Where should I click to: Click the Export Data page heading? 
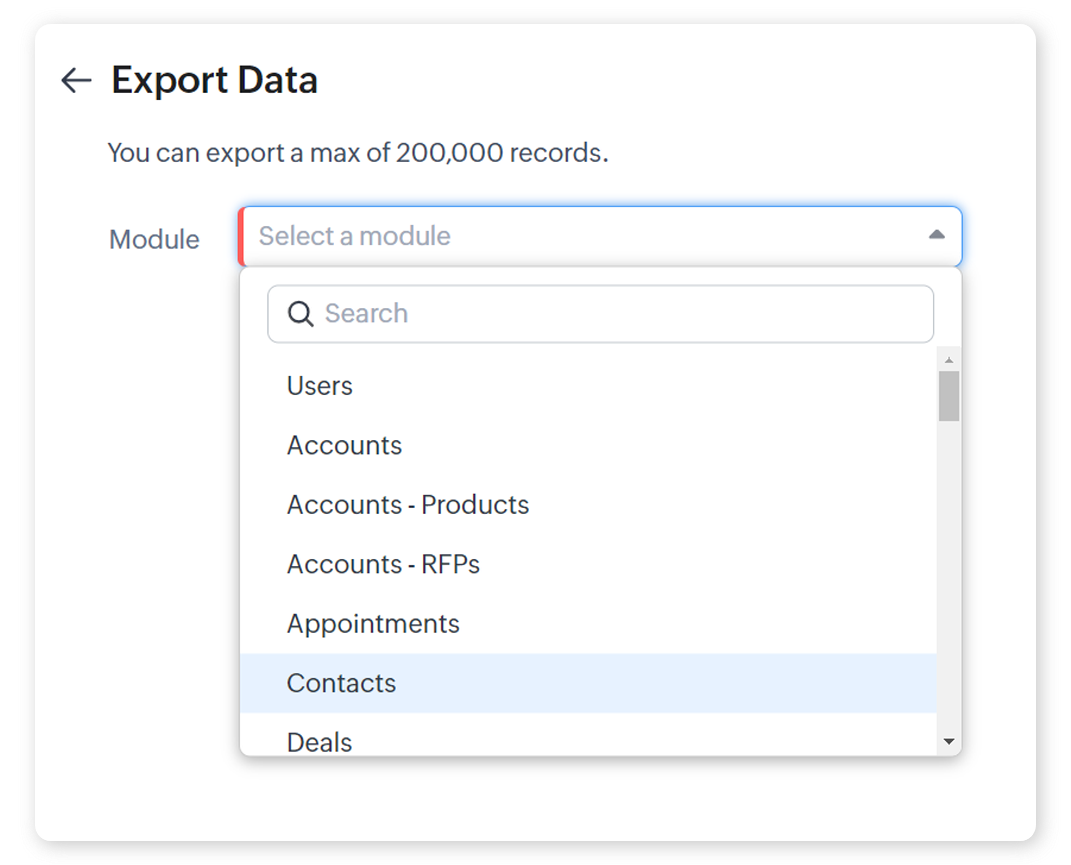pyautogui.click(x=214, y=80)
